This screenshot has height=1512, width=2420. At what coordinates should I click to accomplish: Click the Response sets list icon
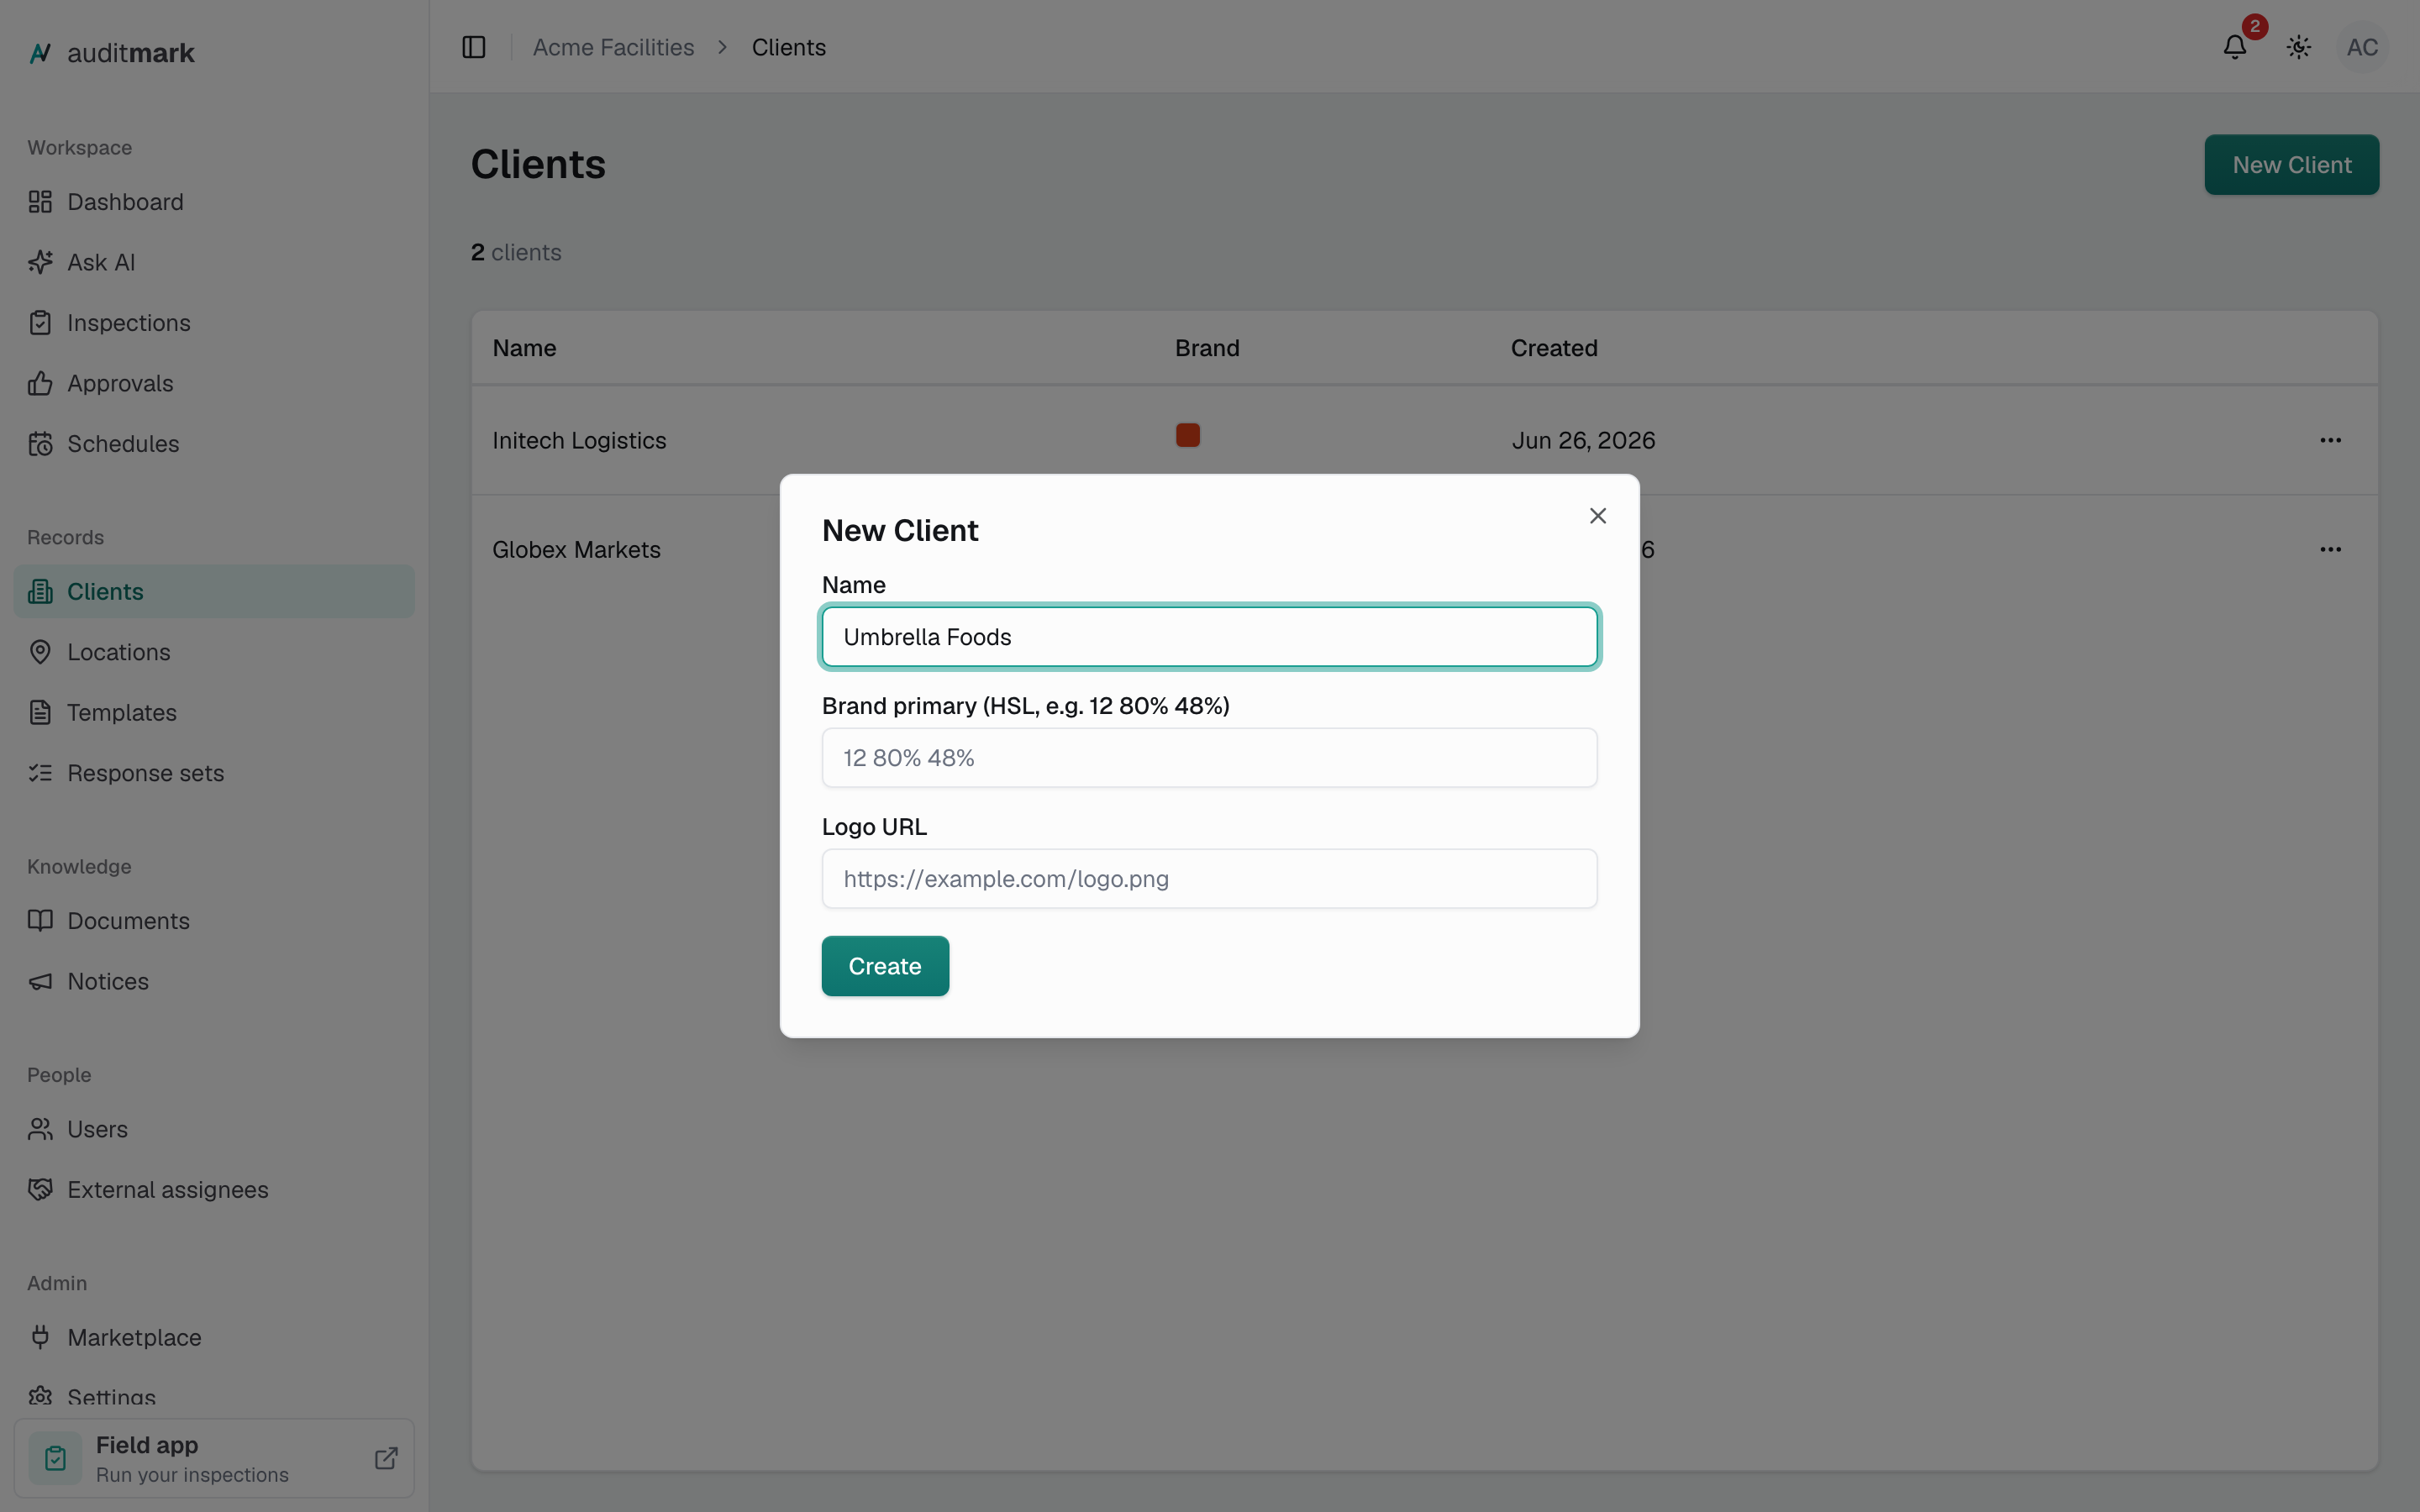pos(40,773)
